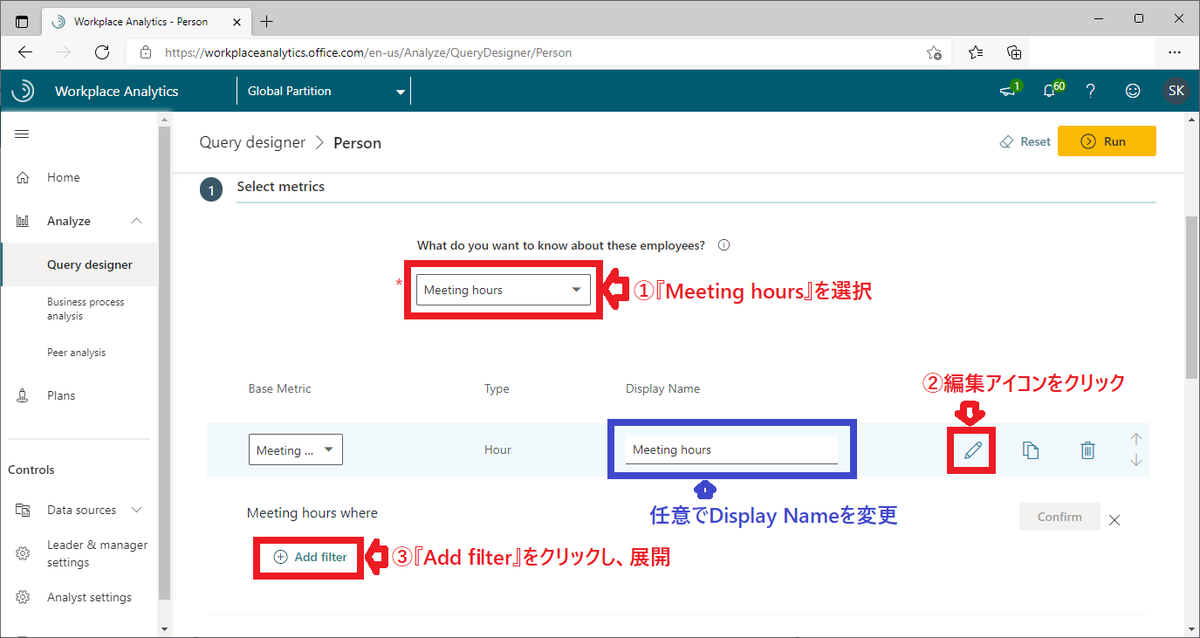Open the browser Favorites star-list icon
The width and height of the screenshot is (1200, 638).
976,52
